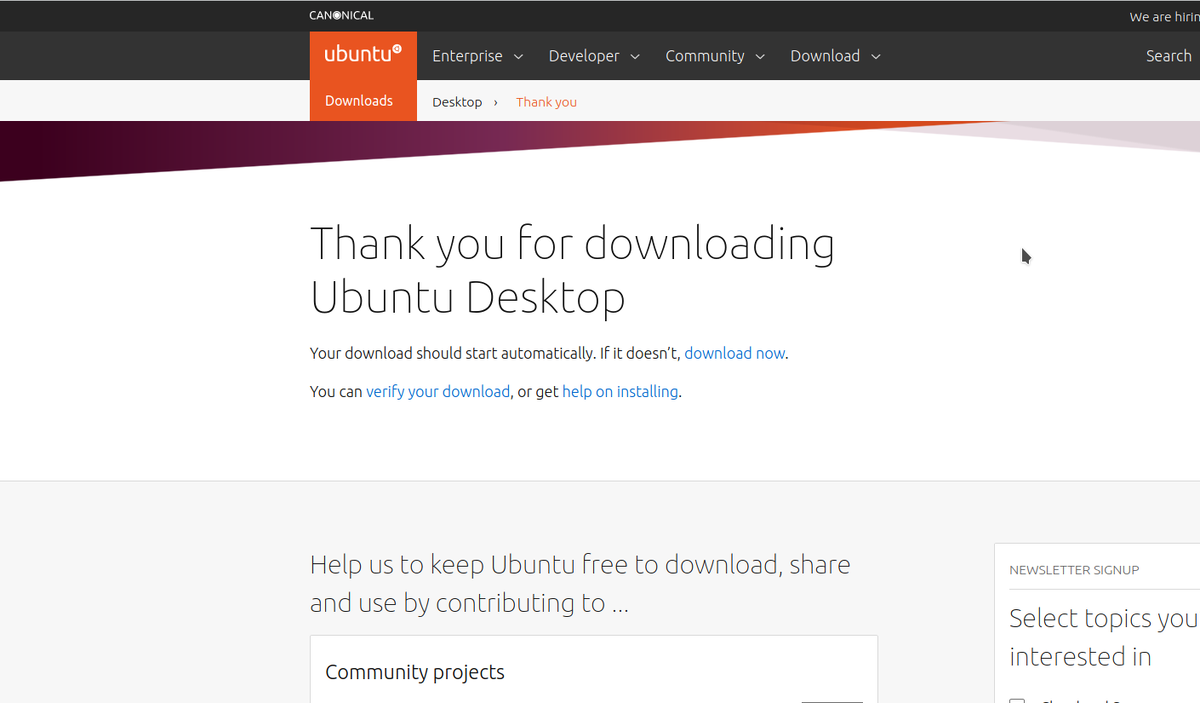Viewport: 1200px width, 703px height.
Task: Click Desktop in the breadcrumb trail
Action: [x=457, y=101]
